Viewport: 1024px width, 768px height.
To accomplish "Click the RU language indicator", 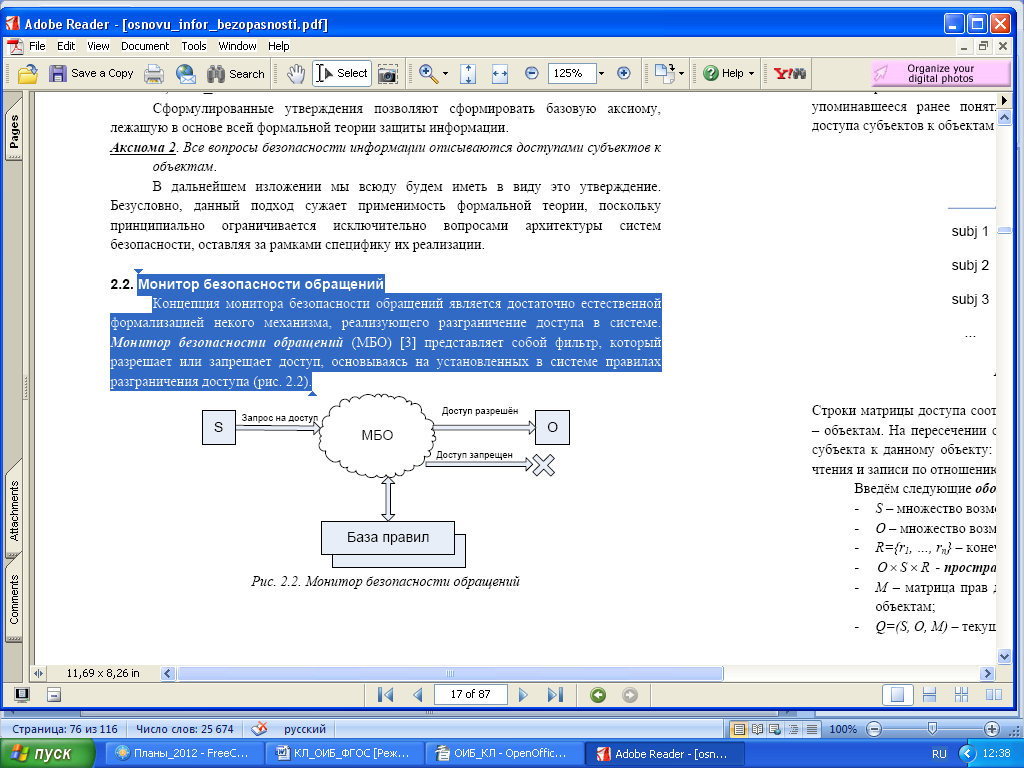I will pyautogui.click(x=939, y=754).
